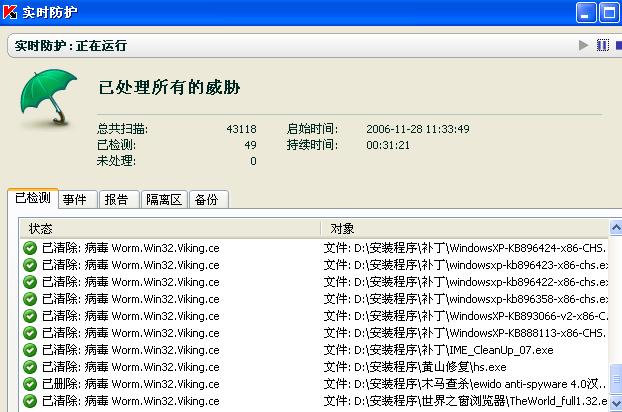Select file path 黄山修复\hs.exe
Viewport: 622px width, 412px height.
(x=415, y=367)
